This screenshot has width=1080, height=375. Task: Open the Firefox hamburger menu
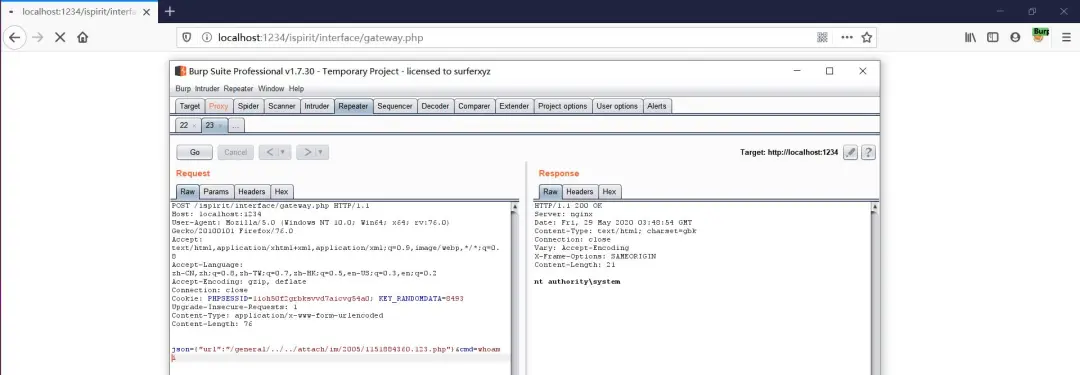[x=1066, y=37]
